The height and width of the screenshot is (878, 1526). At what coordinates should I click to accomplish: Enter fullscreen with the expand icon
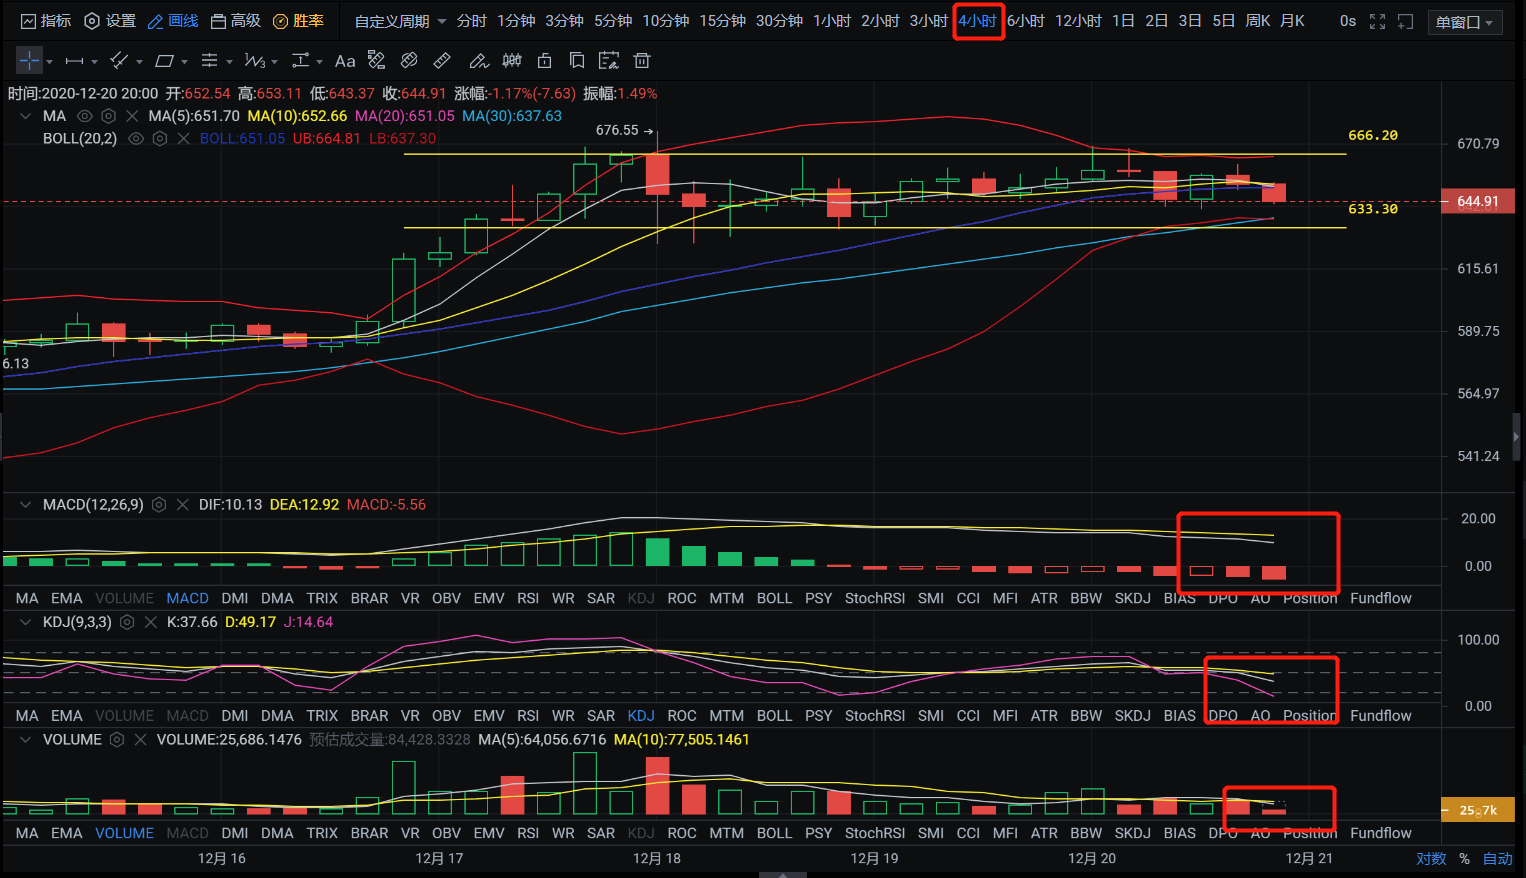click(x=1377, y=21)
